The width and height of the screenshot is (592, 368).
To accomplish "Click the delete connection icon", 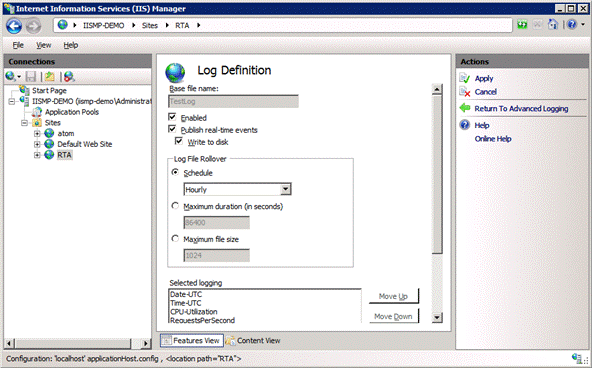I will 69,77.
